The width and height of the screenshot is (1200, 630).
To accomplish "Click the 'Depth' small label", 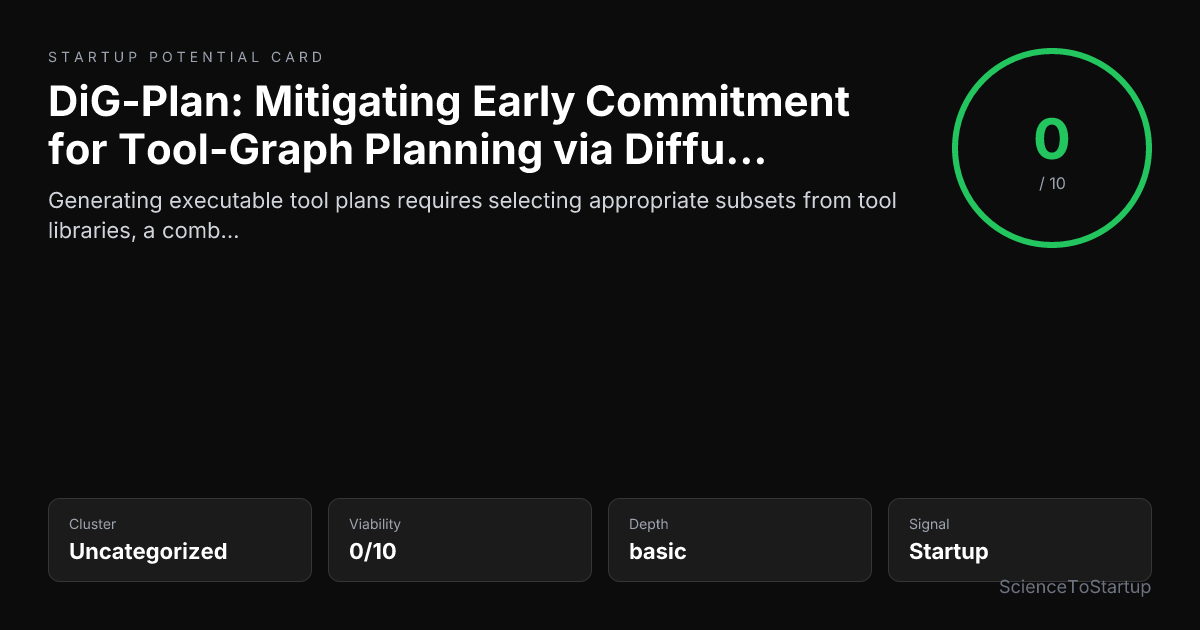I will point(649,524).
